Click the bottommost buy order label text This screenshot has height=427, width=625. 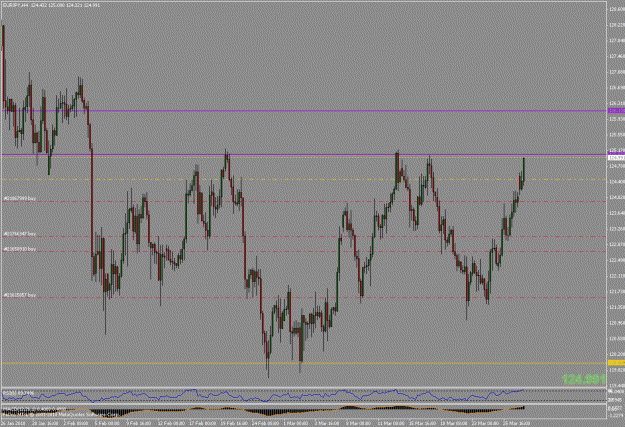[x=20, y=295]
